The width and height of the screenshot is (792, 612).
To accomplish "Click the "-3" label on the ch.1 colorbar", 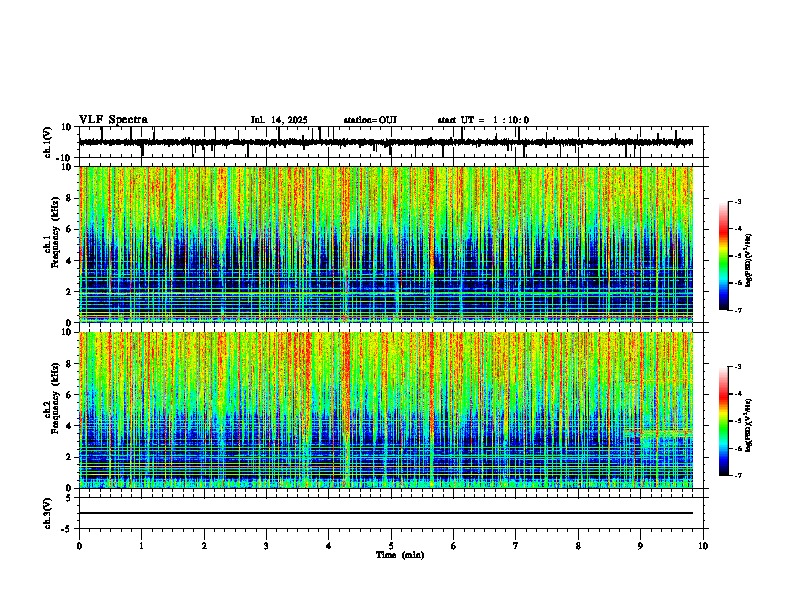I will coord(737,202).
